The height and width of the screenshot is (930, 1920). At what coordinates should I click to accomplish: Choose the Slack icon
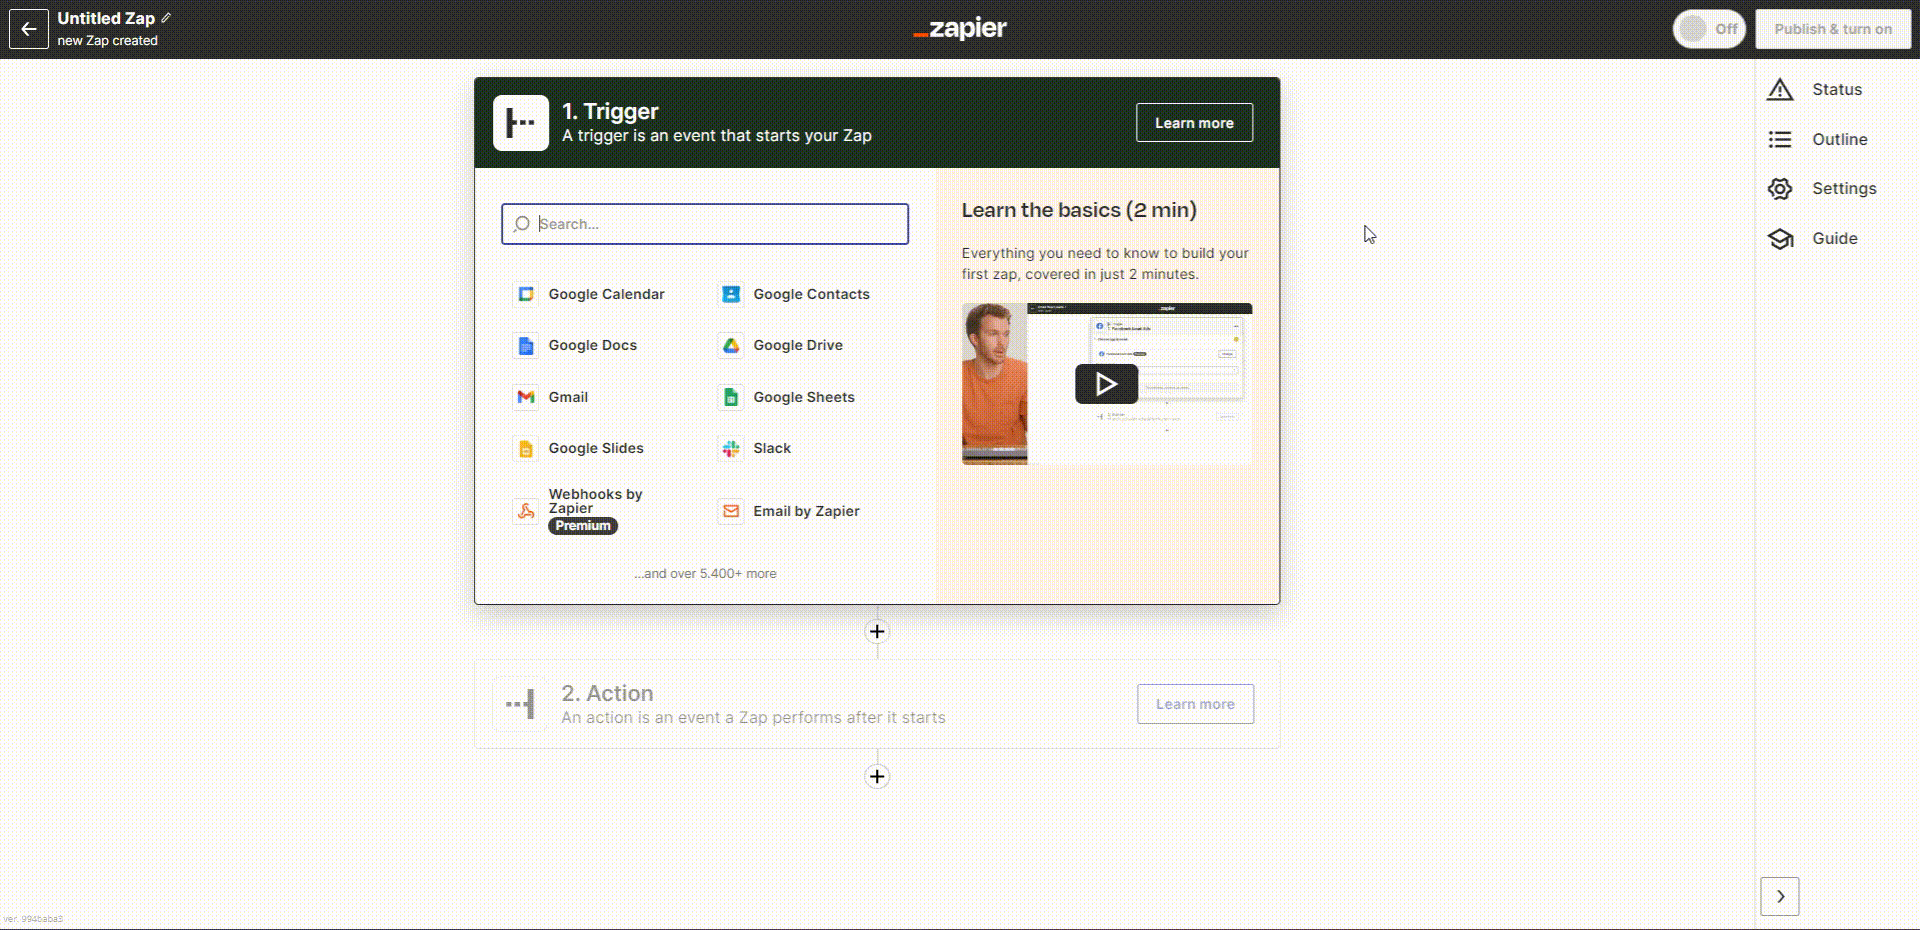coord(731,448)
